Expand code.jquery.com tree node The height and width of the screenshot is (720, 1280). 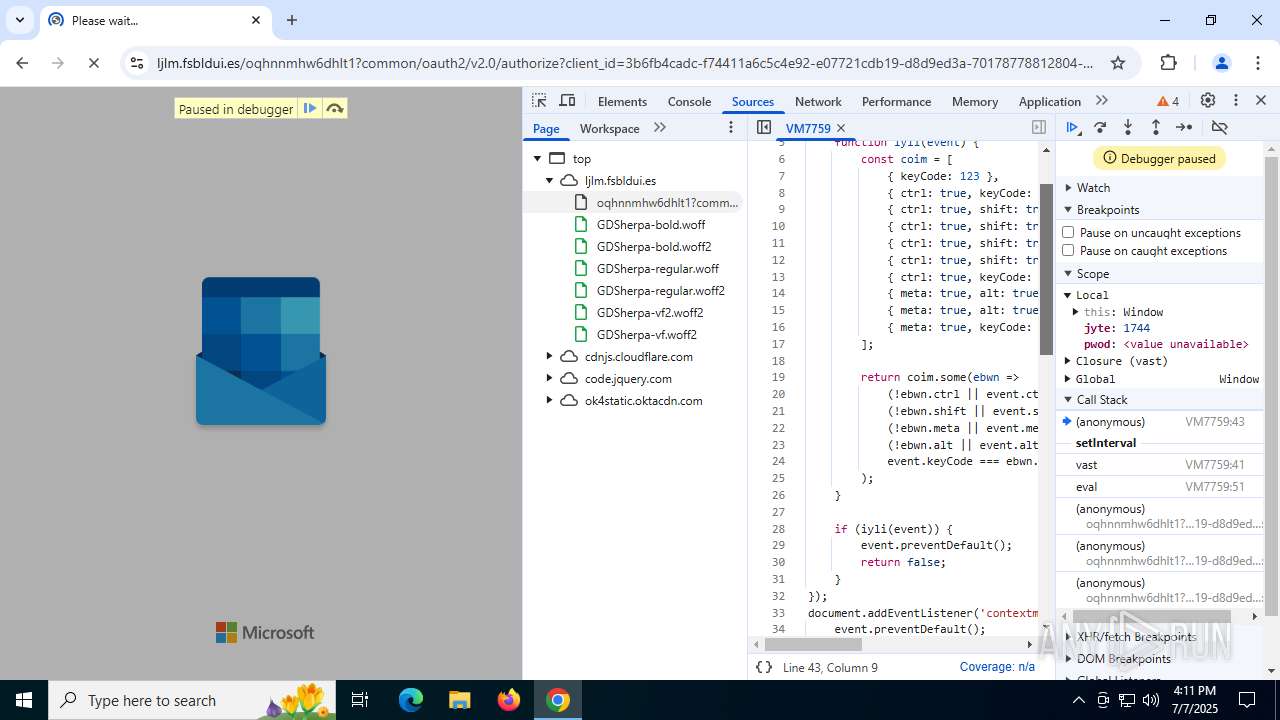pyautogui.click(x=549, y=378)
